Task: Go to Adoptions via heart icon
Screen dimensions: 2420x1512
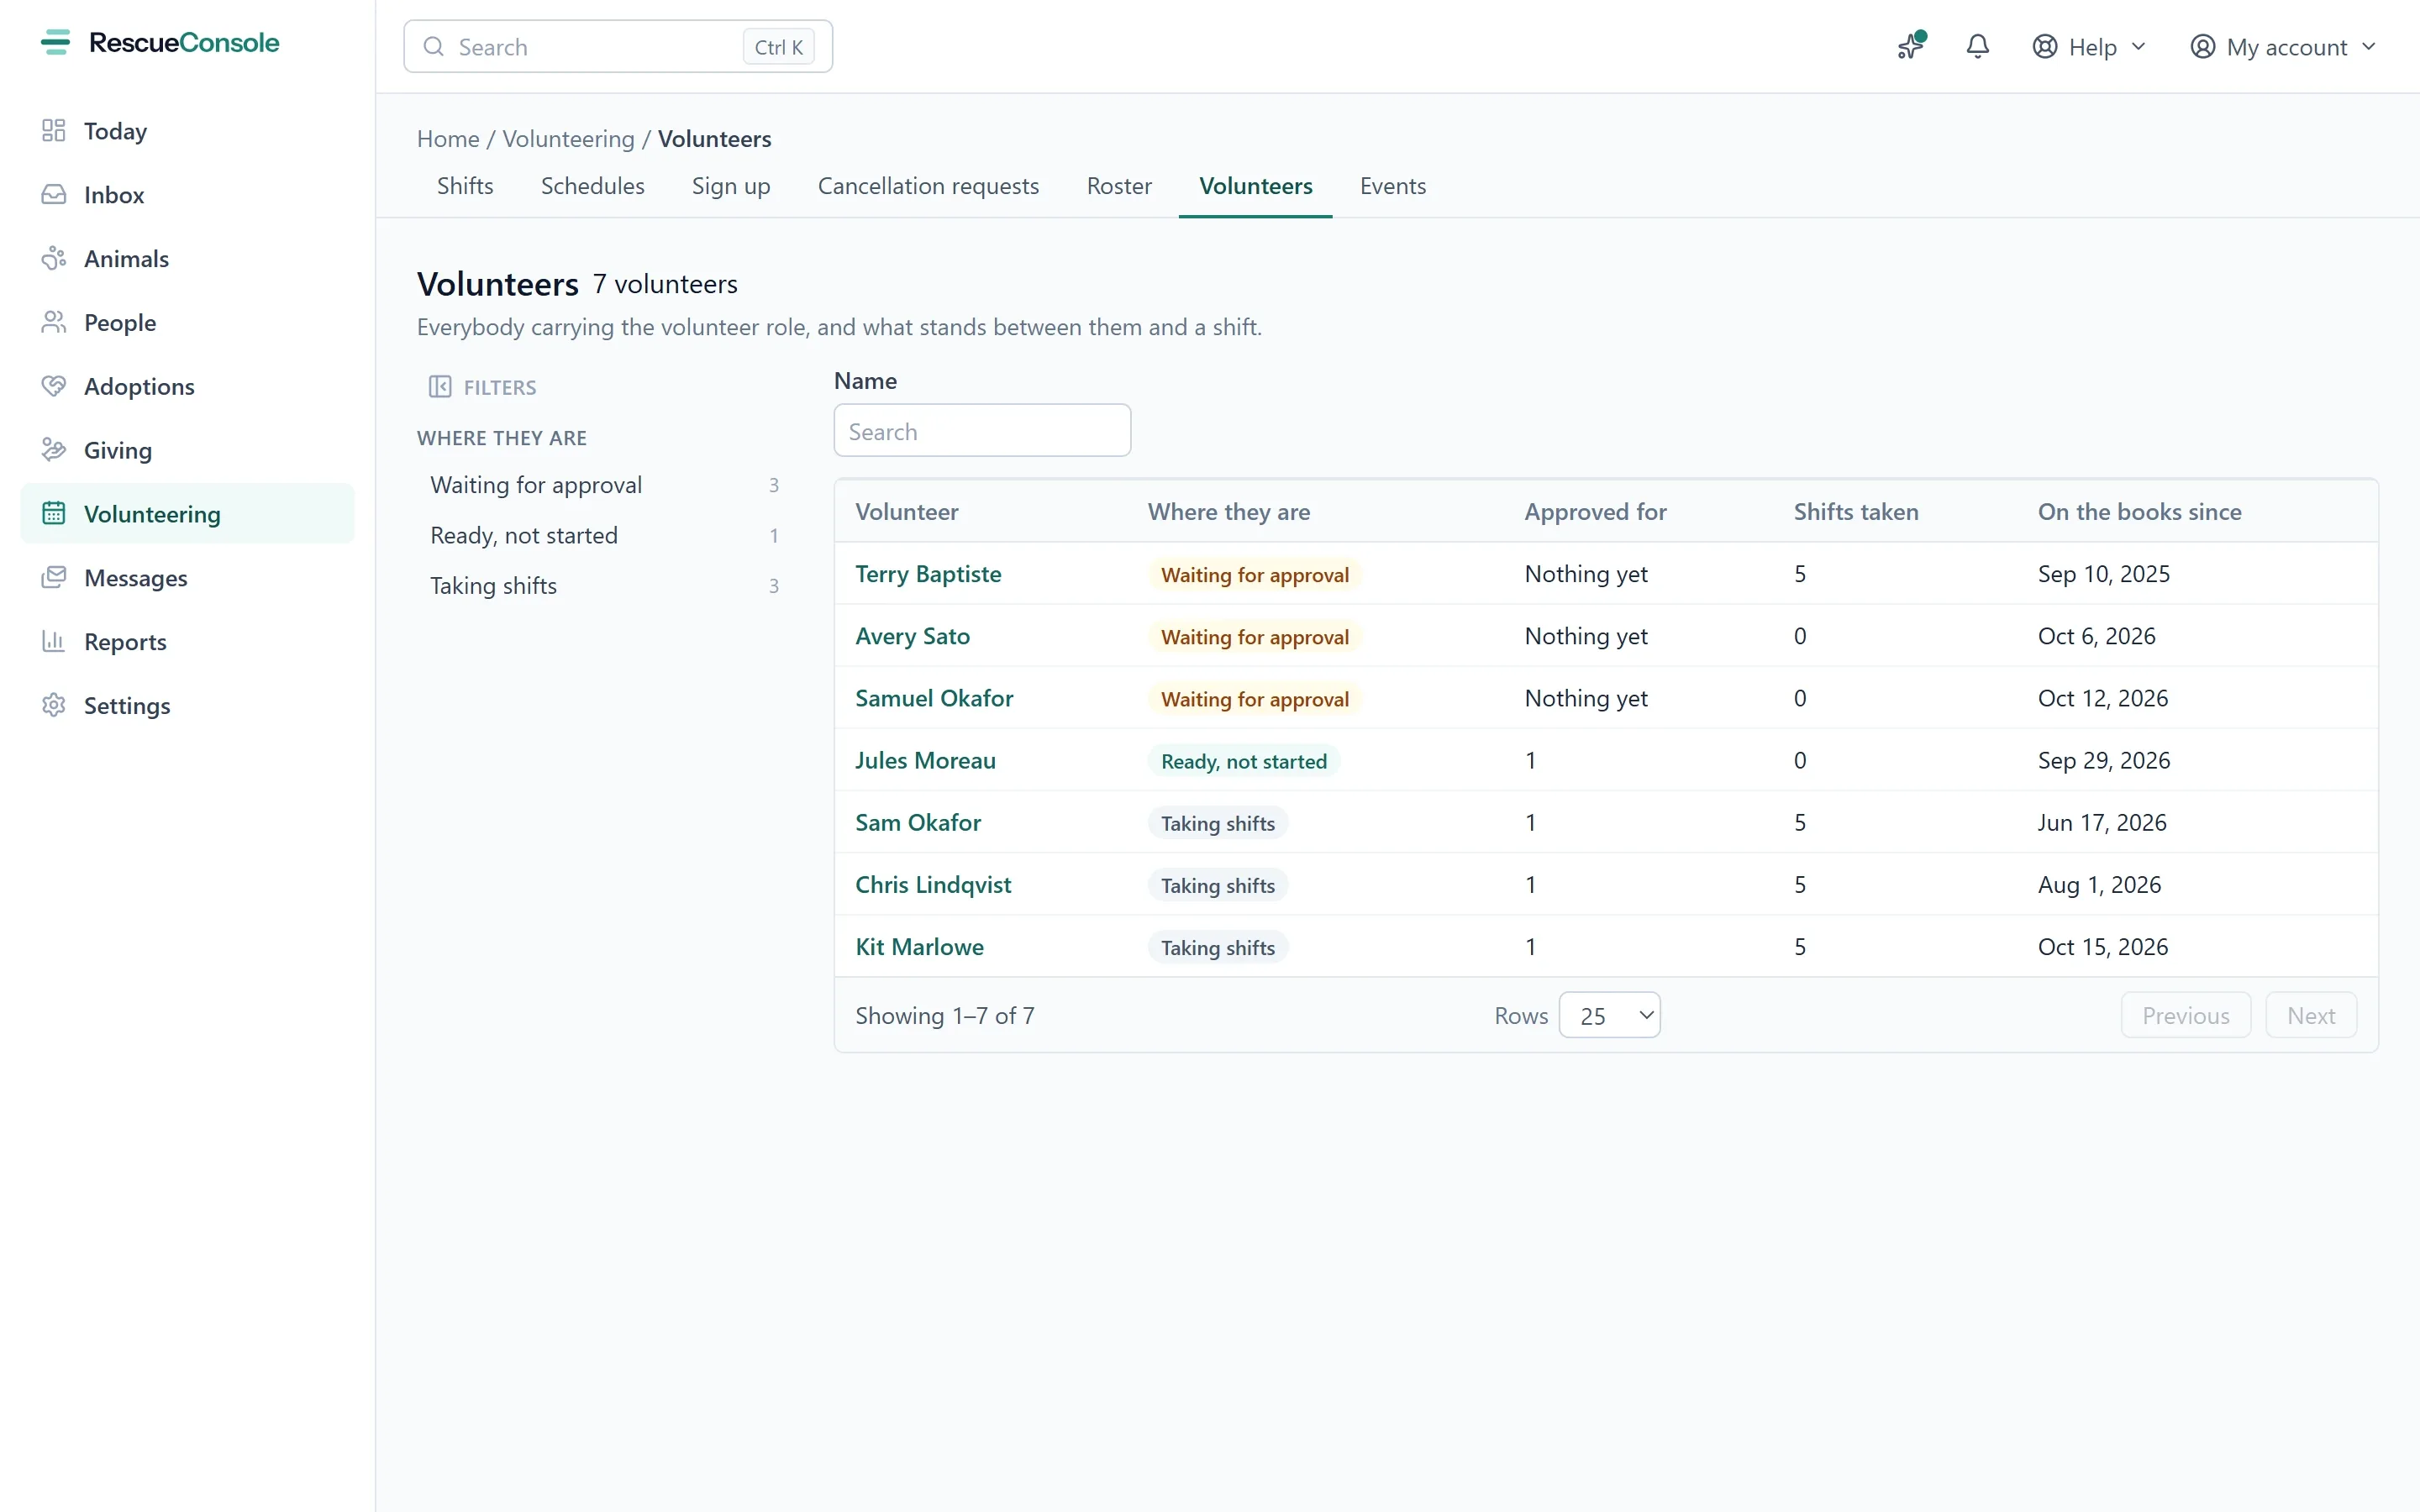Action: click(54, 386)
